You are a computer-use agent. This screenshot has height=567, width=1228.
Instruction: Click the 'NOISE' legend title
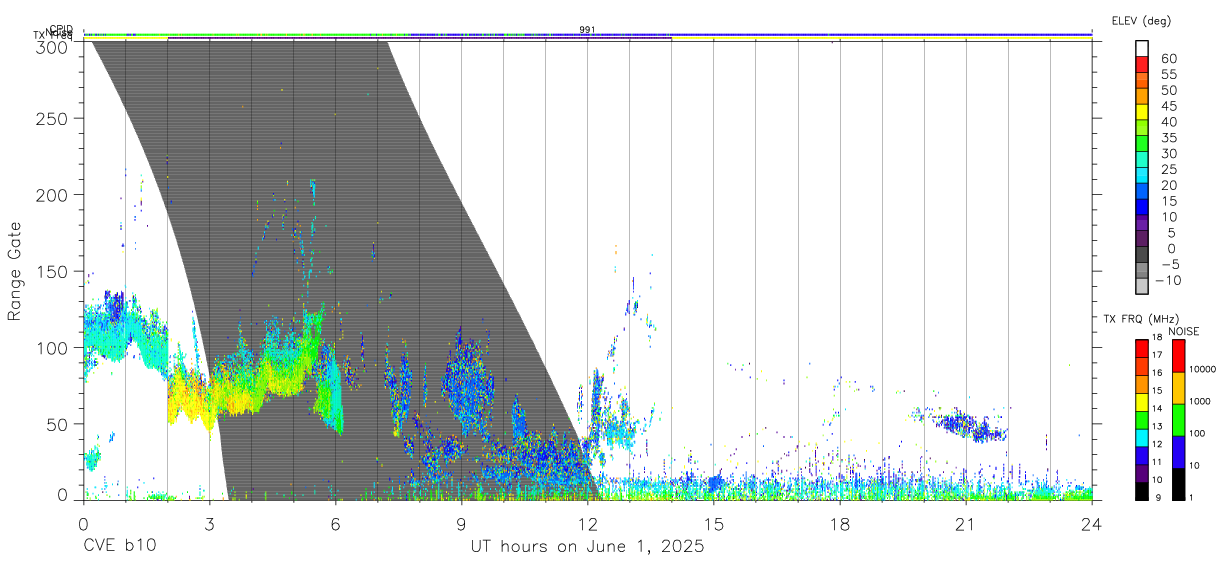point(1184,331)
